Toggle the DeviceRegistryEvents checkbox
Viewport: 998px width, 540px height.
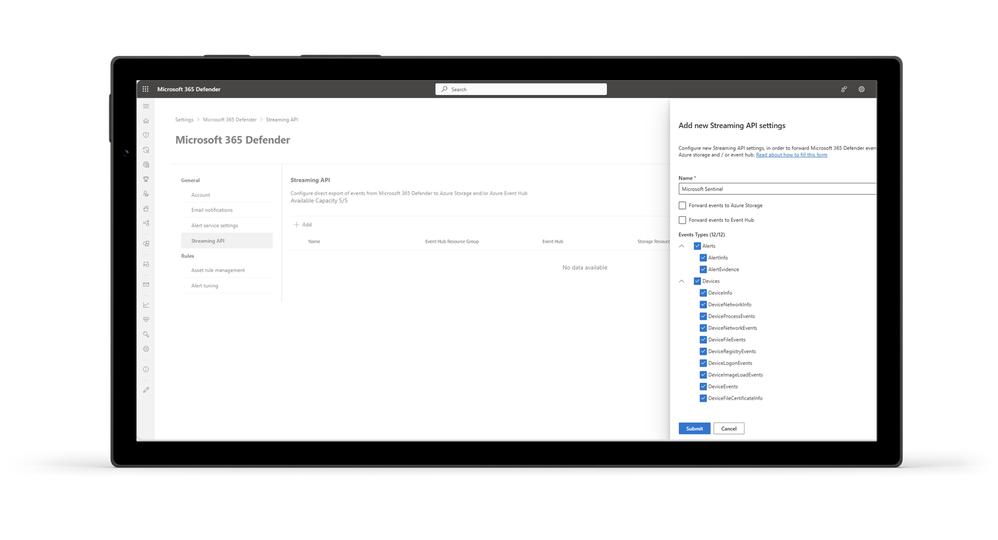point(703,352)
